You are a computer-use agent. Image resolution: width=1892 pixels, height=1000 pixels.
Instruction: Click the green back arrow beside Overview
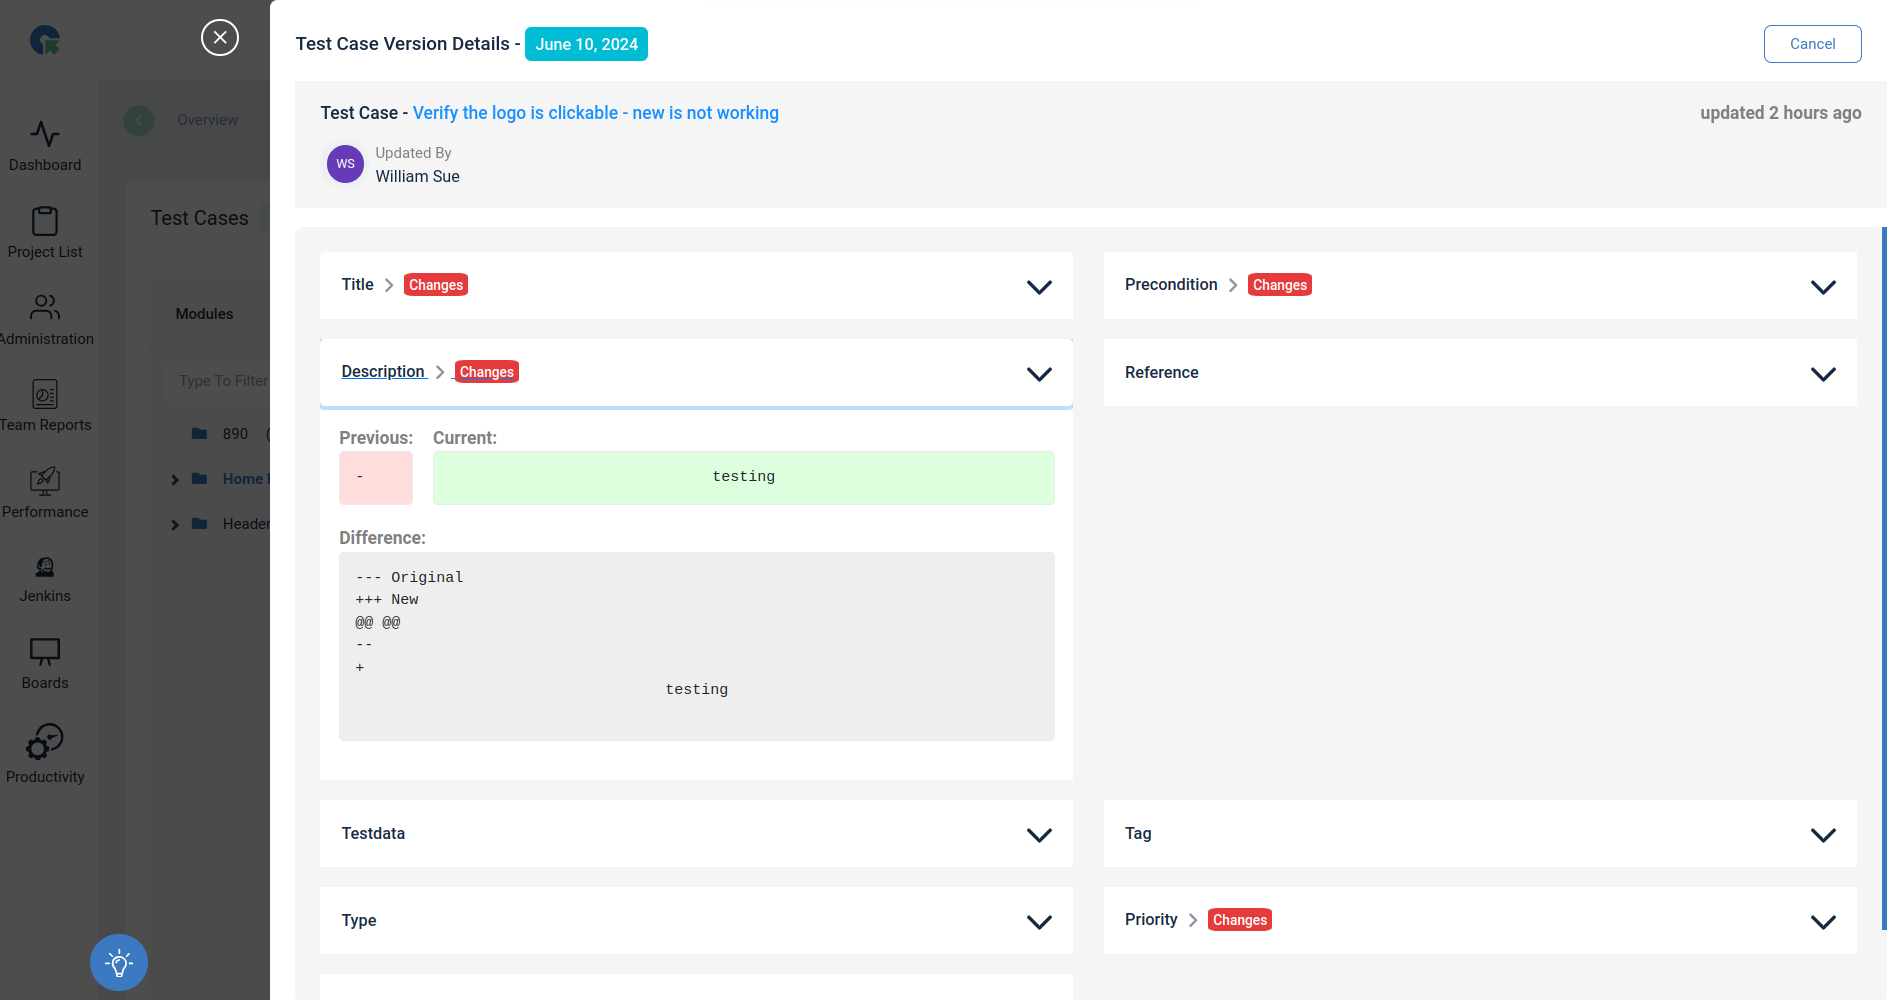pos(139,121)
